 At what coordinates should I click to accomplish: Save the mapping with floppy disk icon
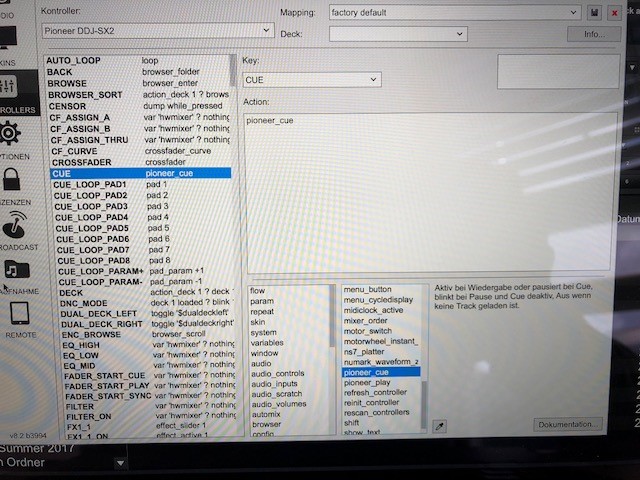(x=594, y=13)
